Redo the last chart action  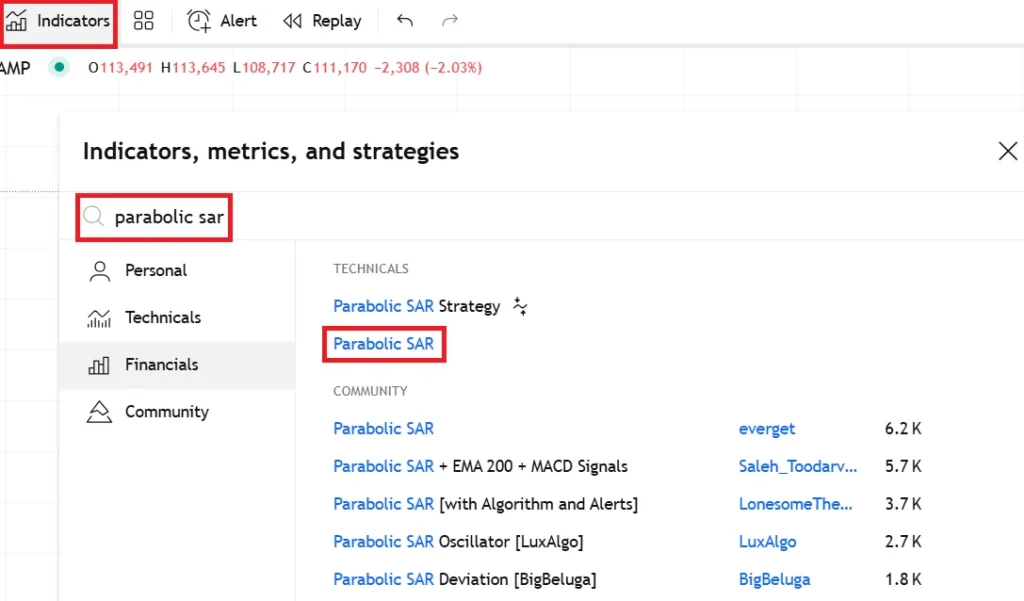point(450,21)
